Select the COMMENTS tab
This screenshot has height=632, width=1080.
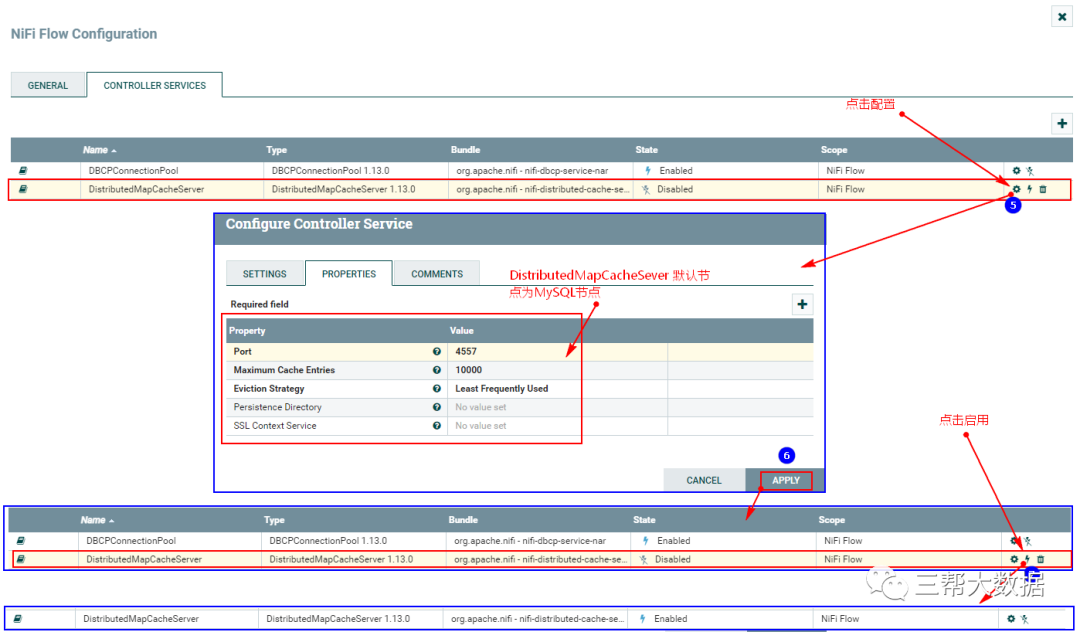click(437, 274)
